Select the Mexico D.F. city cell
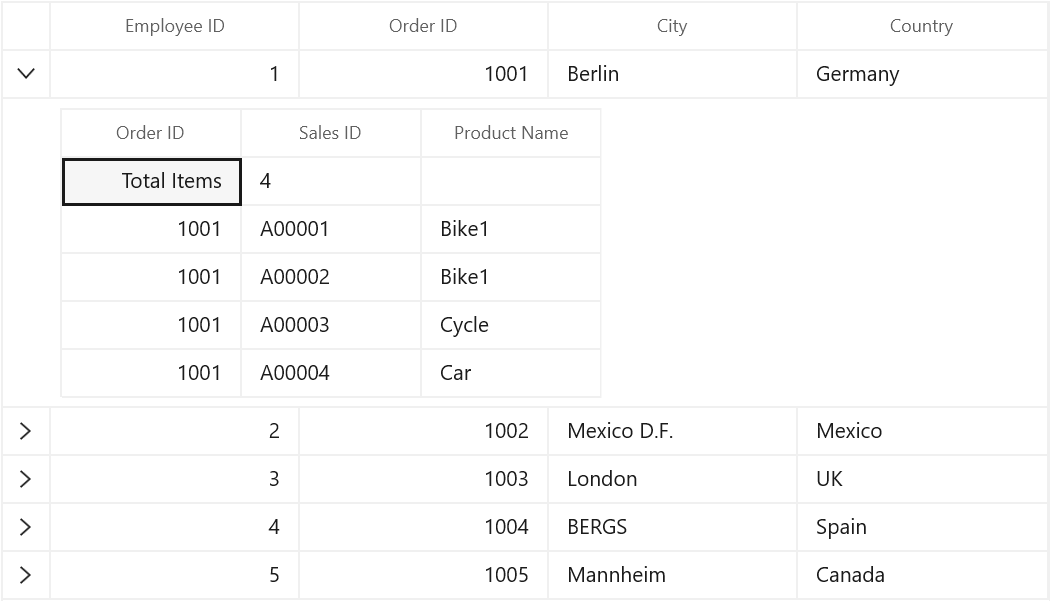The image size is (1050, 601). [x=672, y=431]
